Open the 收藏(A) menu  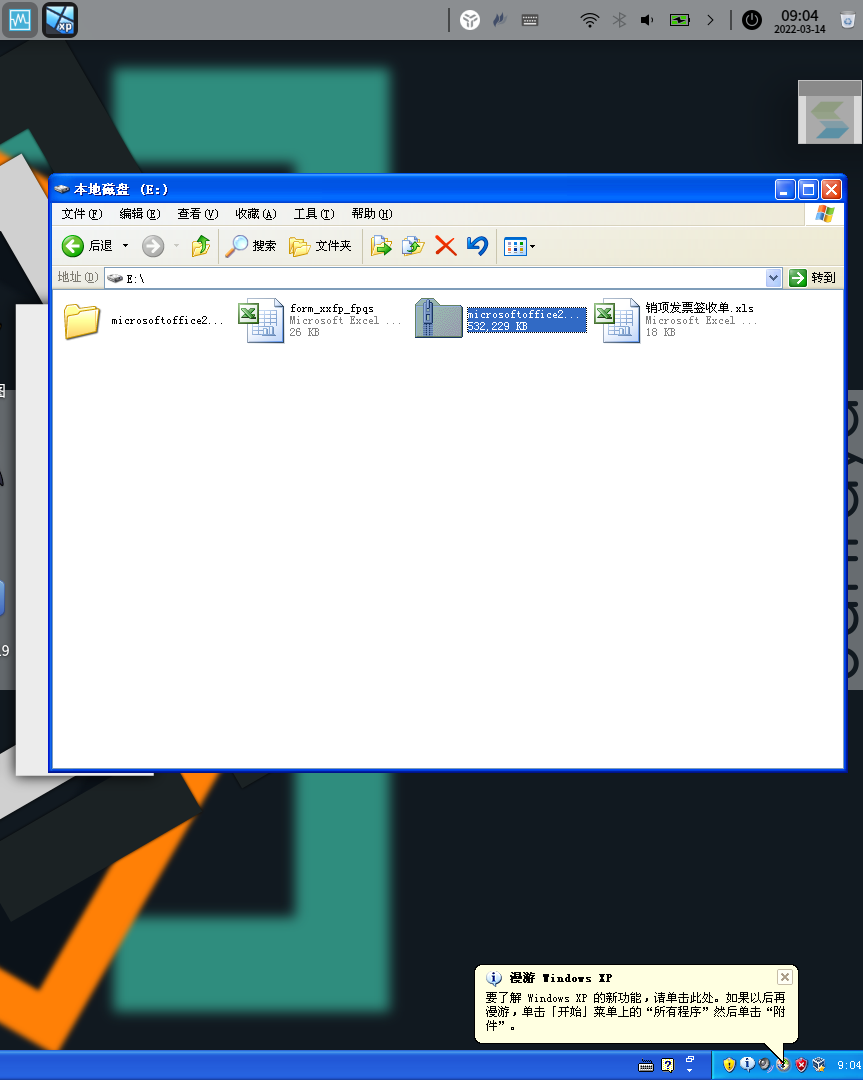point(256,214)
